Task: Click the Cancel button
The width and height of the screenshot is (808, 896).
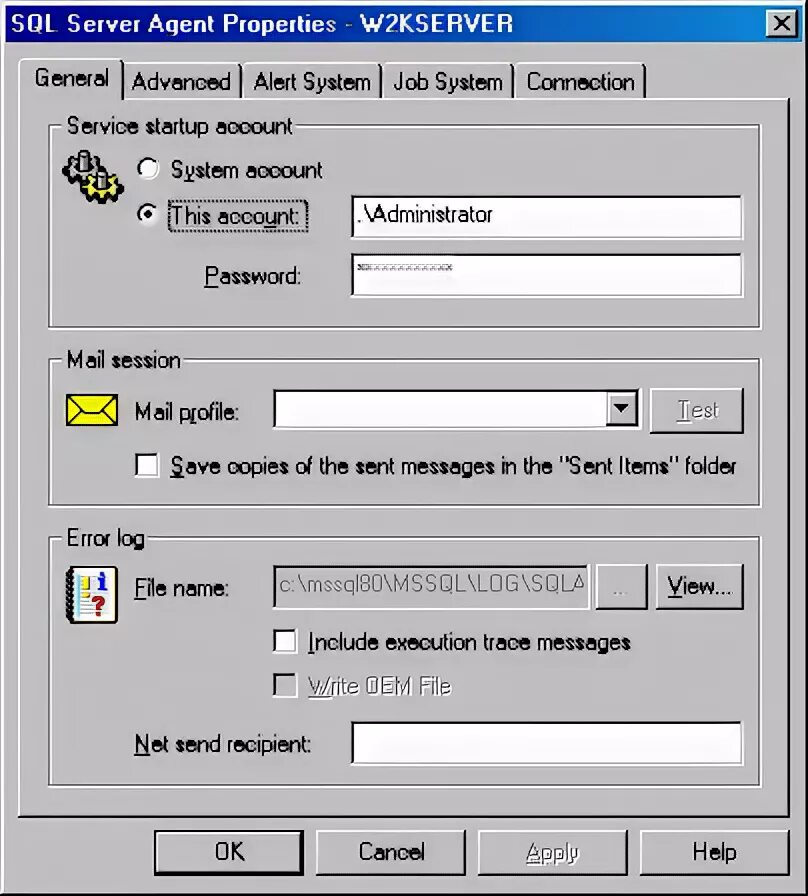Action: click(x=391, y=852)
